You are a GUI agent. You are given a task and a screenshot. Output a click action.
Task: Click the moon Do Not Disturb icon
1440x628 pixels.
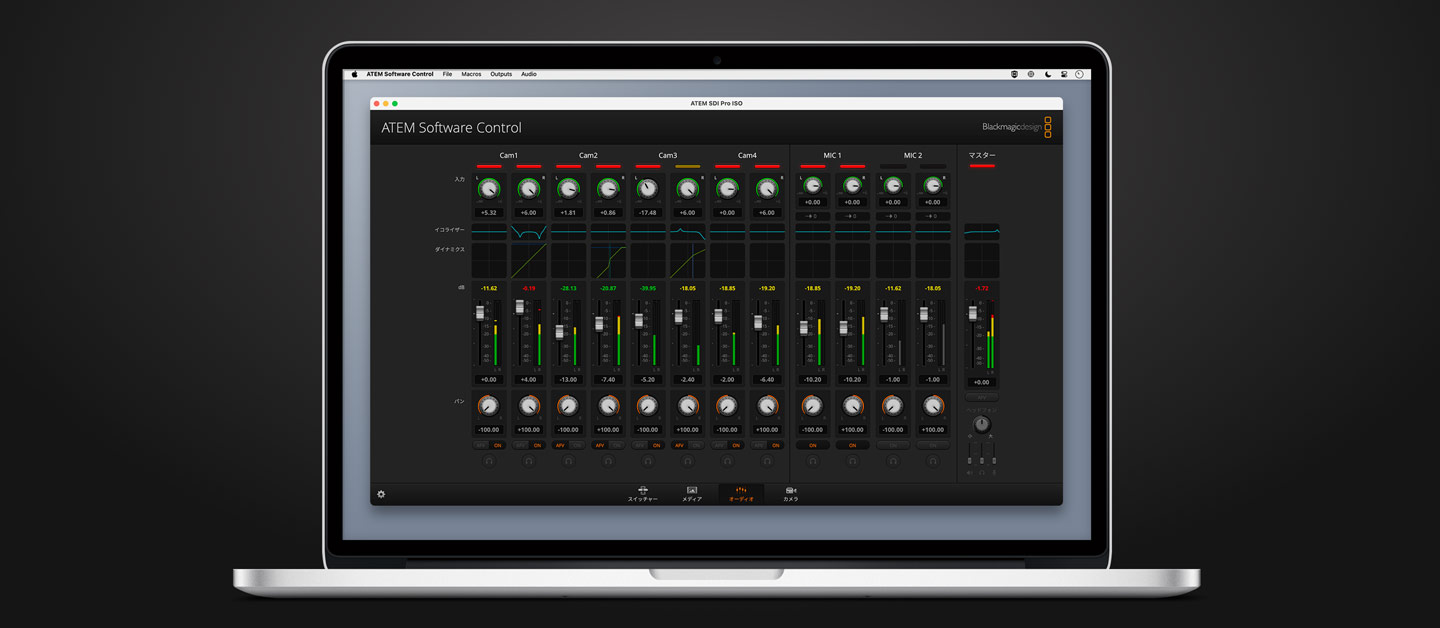coord(1048,74)
